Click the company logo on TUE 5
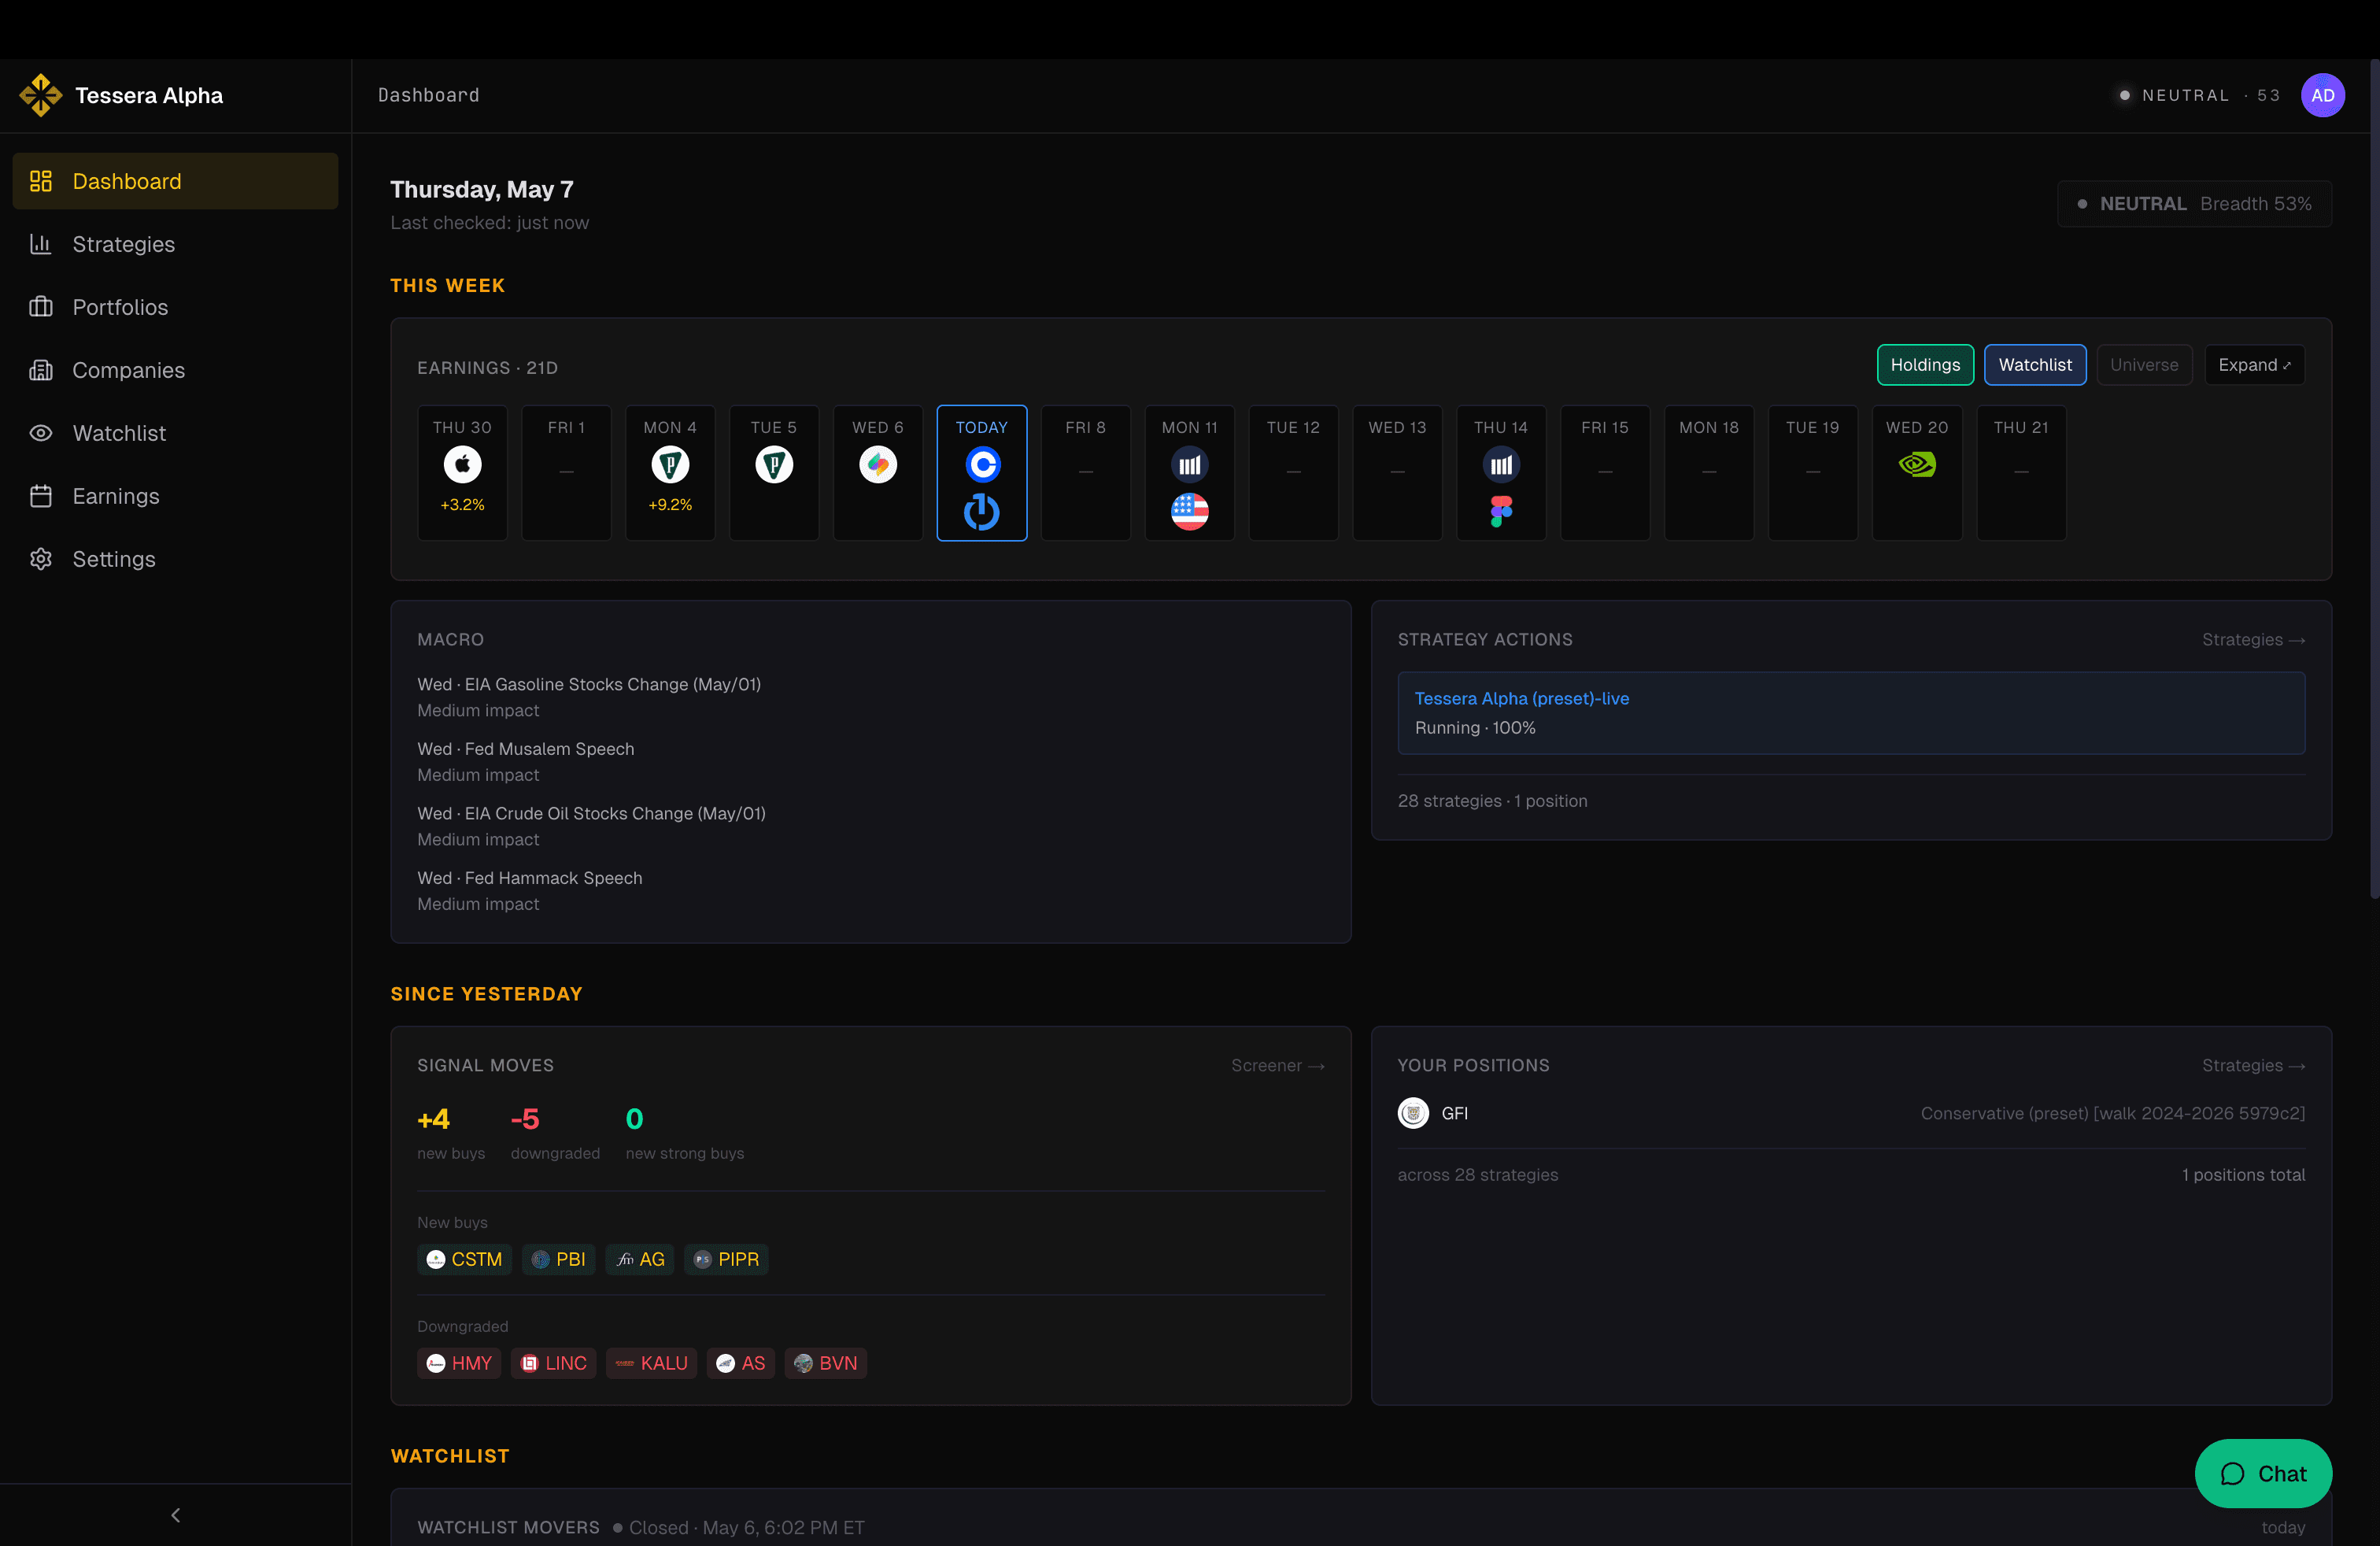This screenshot has width=2380, height=1546. [x=774, y=464]
